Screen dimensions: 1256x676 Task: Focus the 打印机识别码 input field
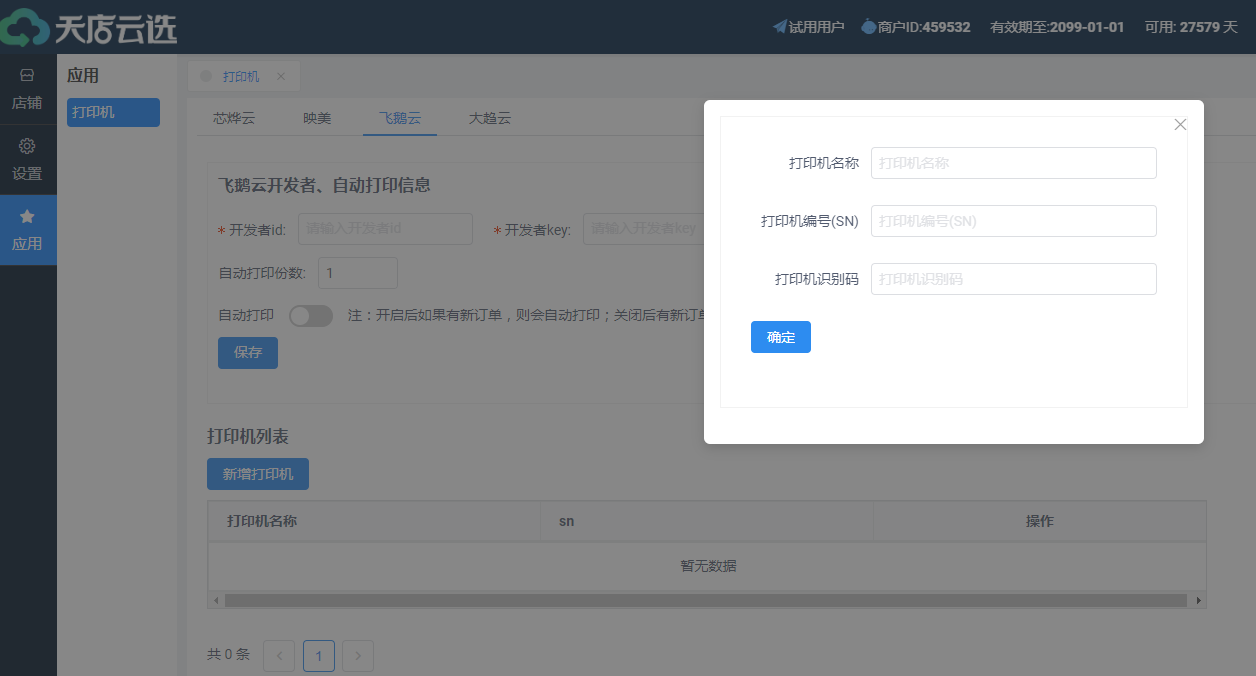pyautogui.click(x=1014, y=279)
